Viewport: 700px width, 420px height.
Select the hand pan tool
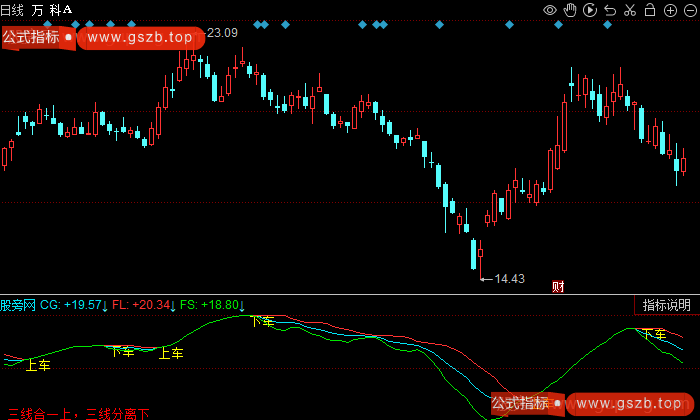(x=570, y=10)
